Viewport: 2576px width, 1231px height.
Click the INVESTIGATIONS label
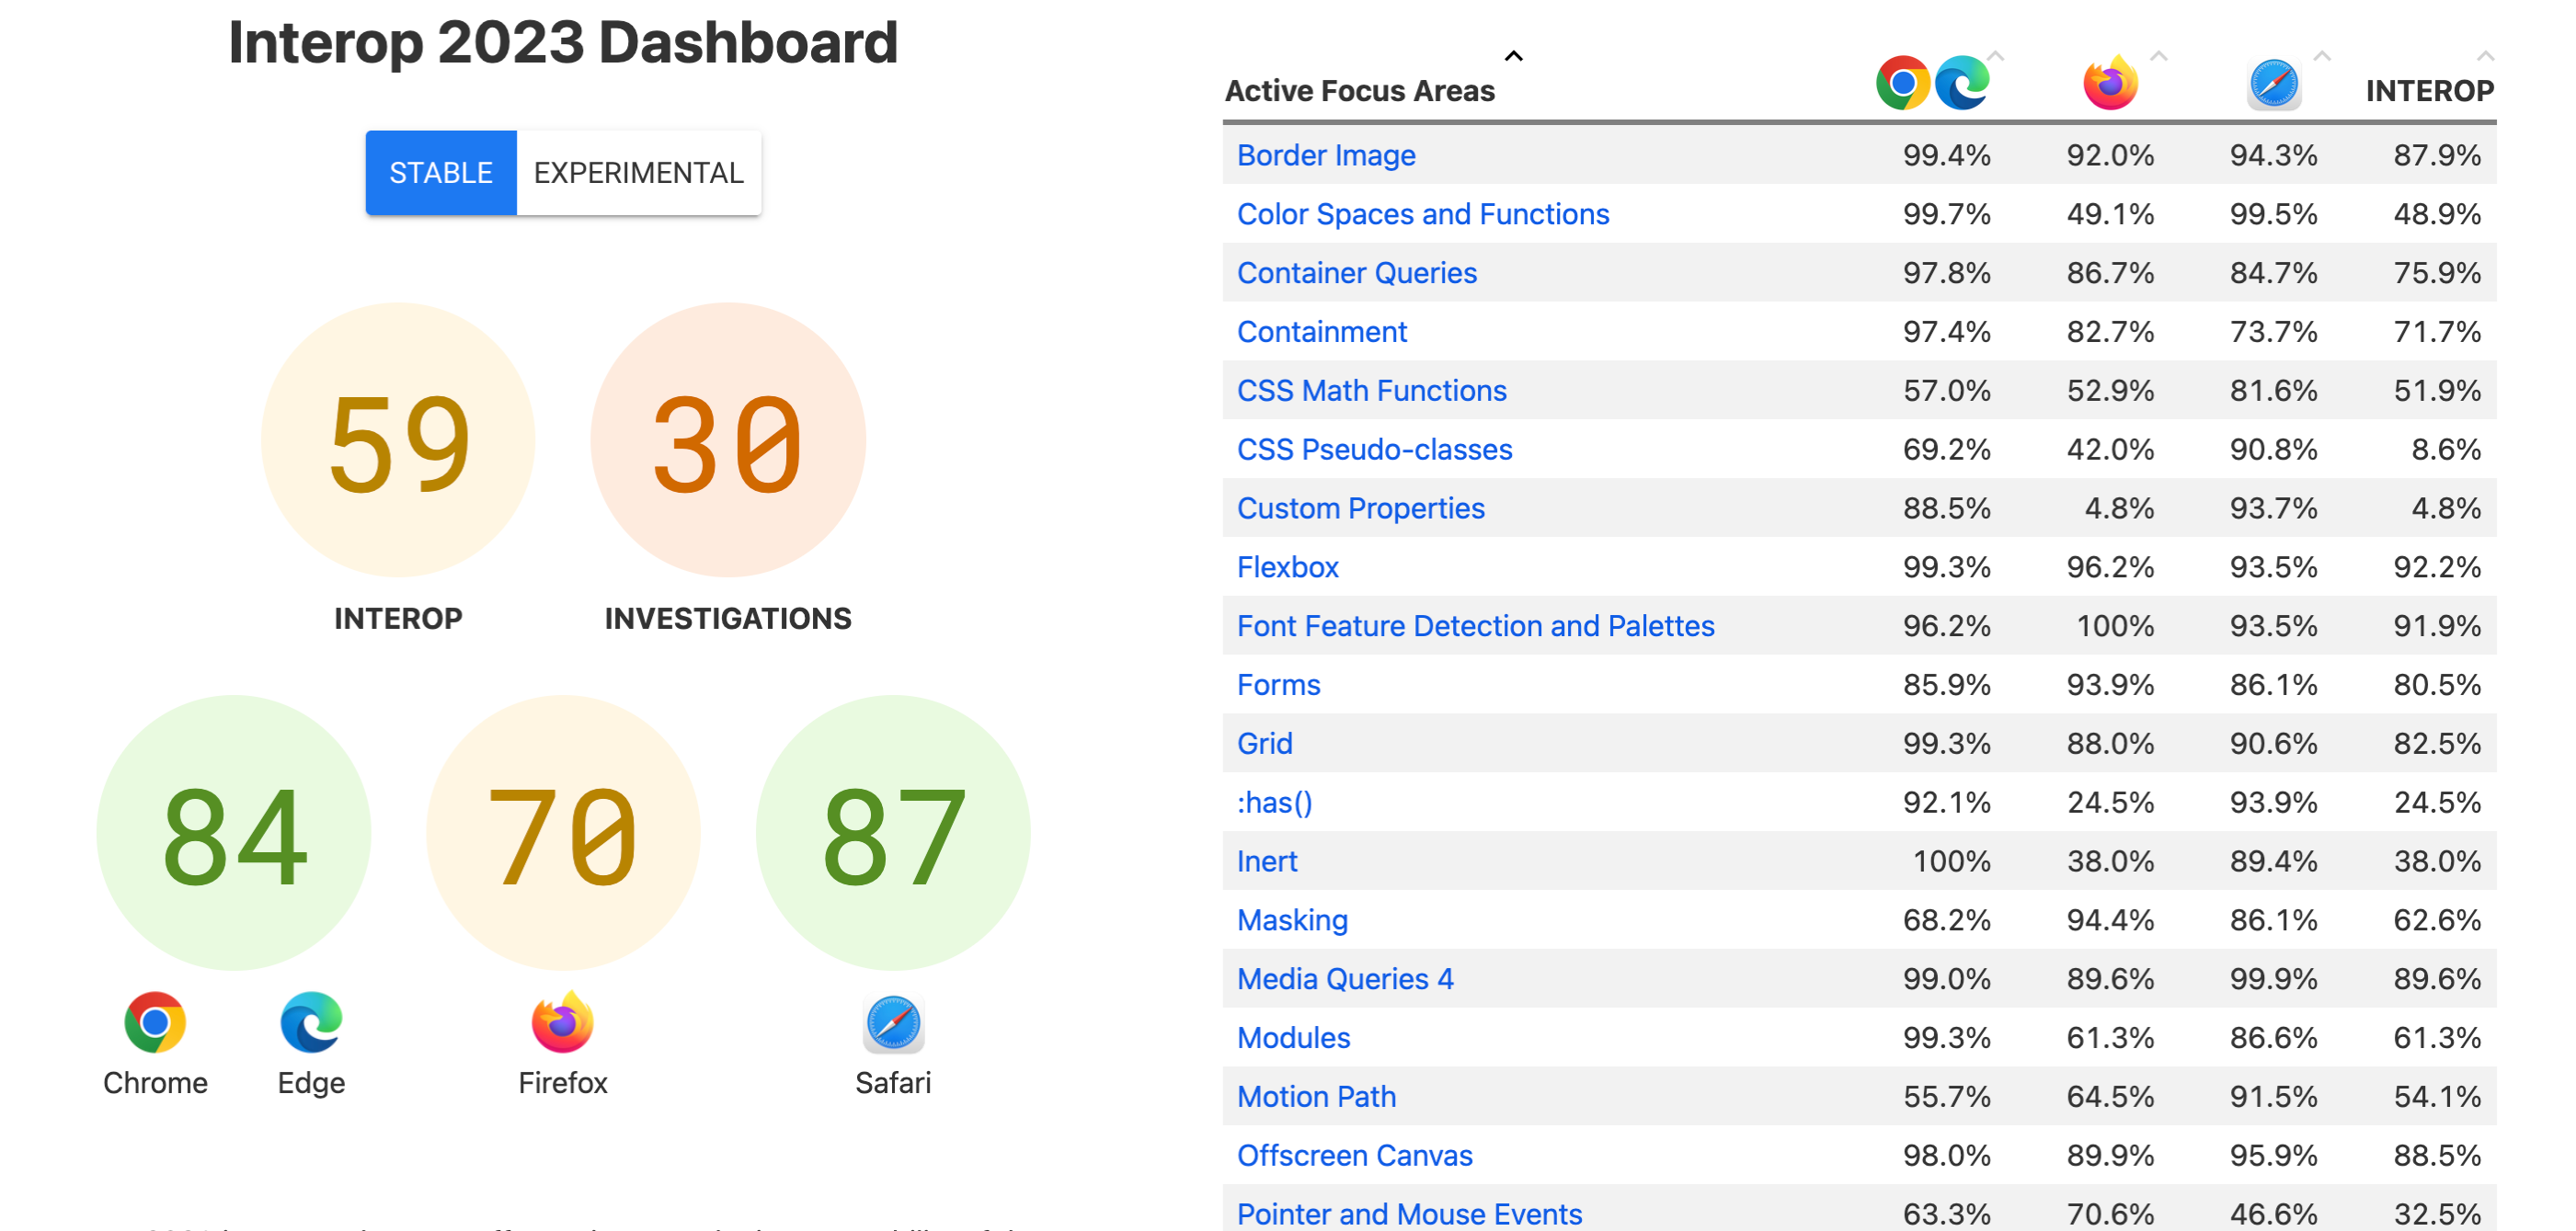coord(728,619)
